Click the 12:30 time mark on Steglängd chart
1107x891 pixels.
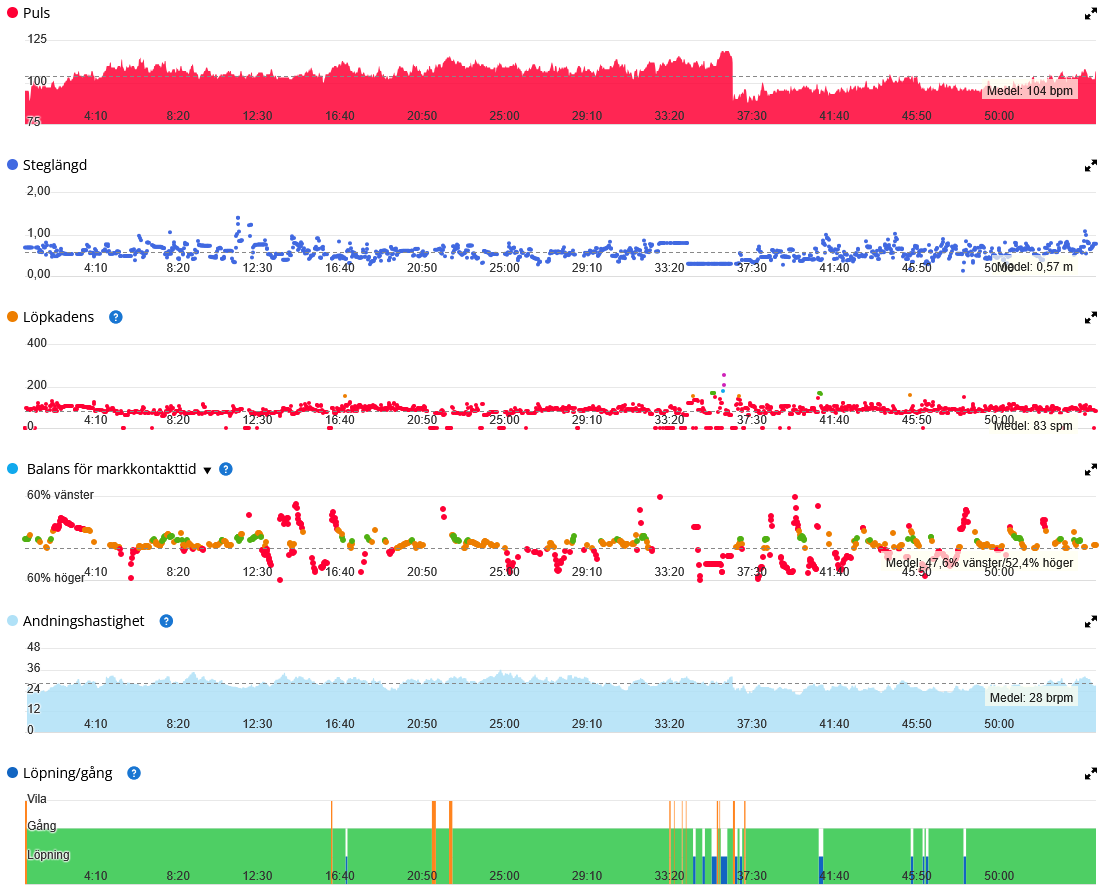[258, 268]
